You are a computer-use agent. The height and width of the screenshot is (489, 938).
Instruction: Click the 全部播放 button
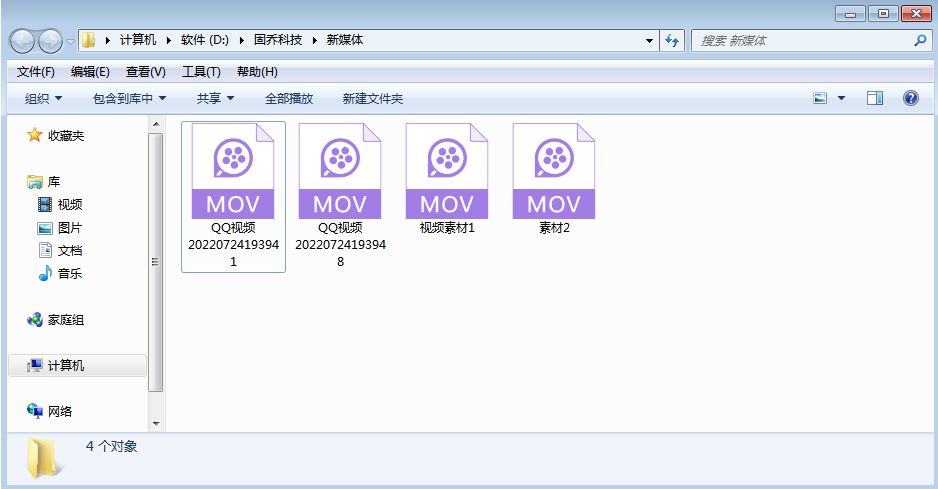[x=289, y=98]
